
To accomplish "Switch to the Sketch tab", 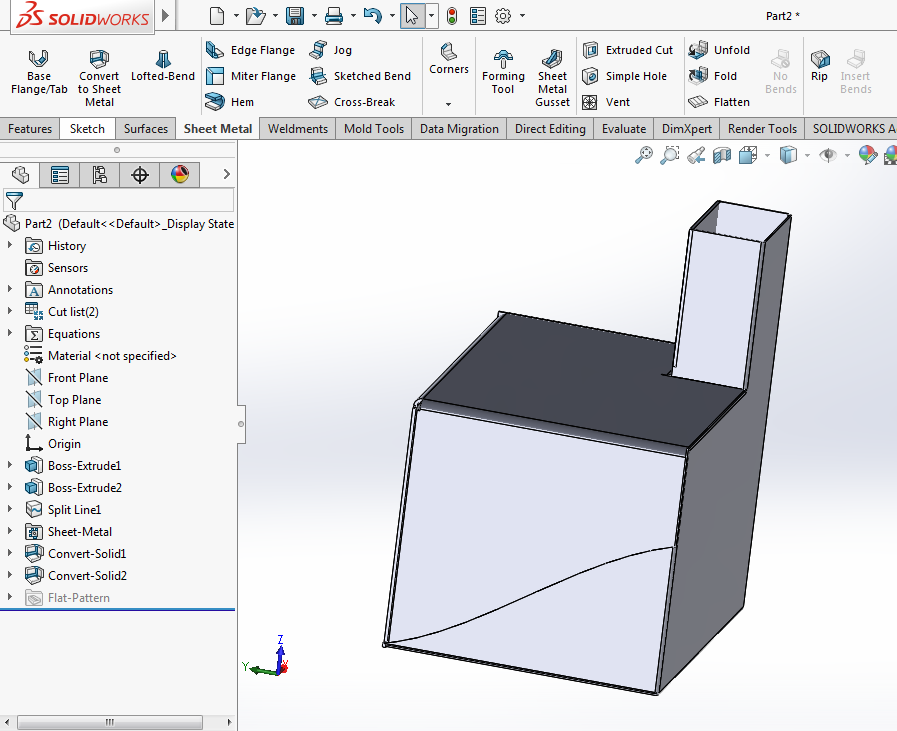I will [87, 129].
